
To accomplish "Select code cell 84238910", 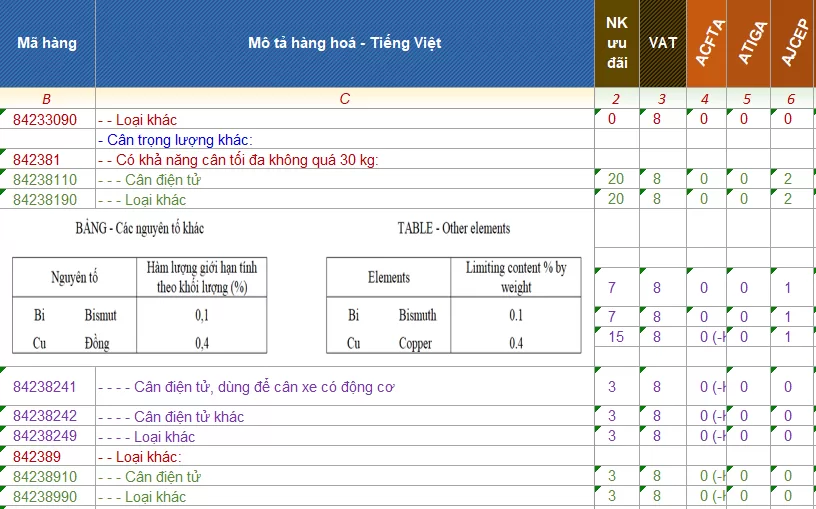I will click(47, 476).
